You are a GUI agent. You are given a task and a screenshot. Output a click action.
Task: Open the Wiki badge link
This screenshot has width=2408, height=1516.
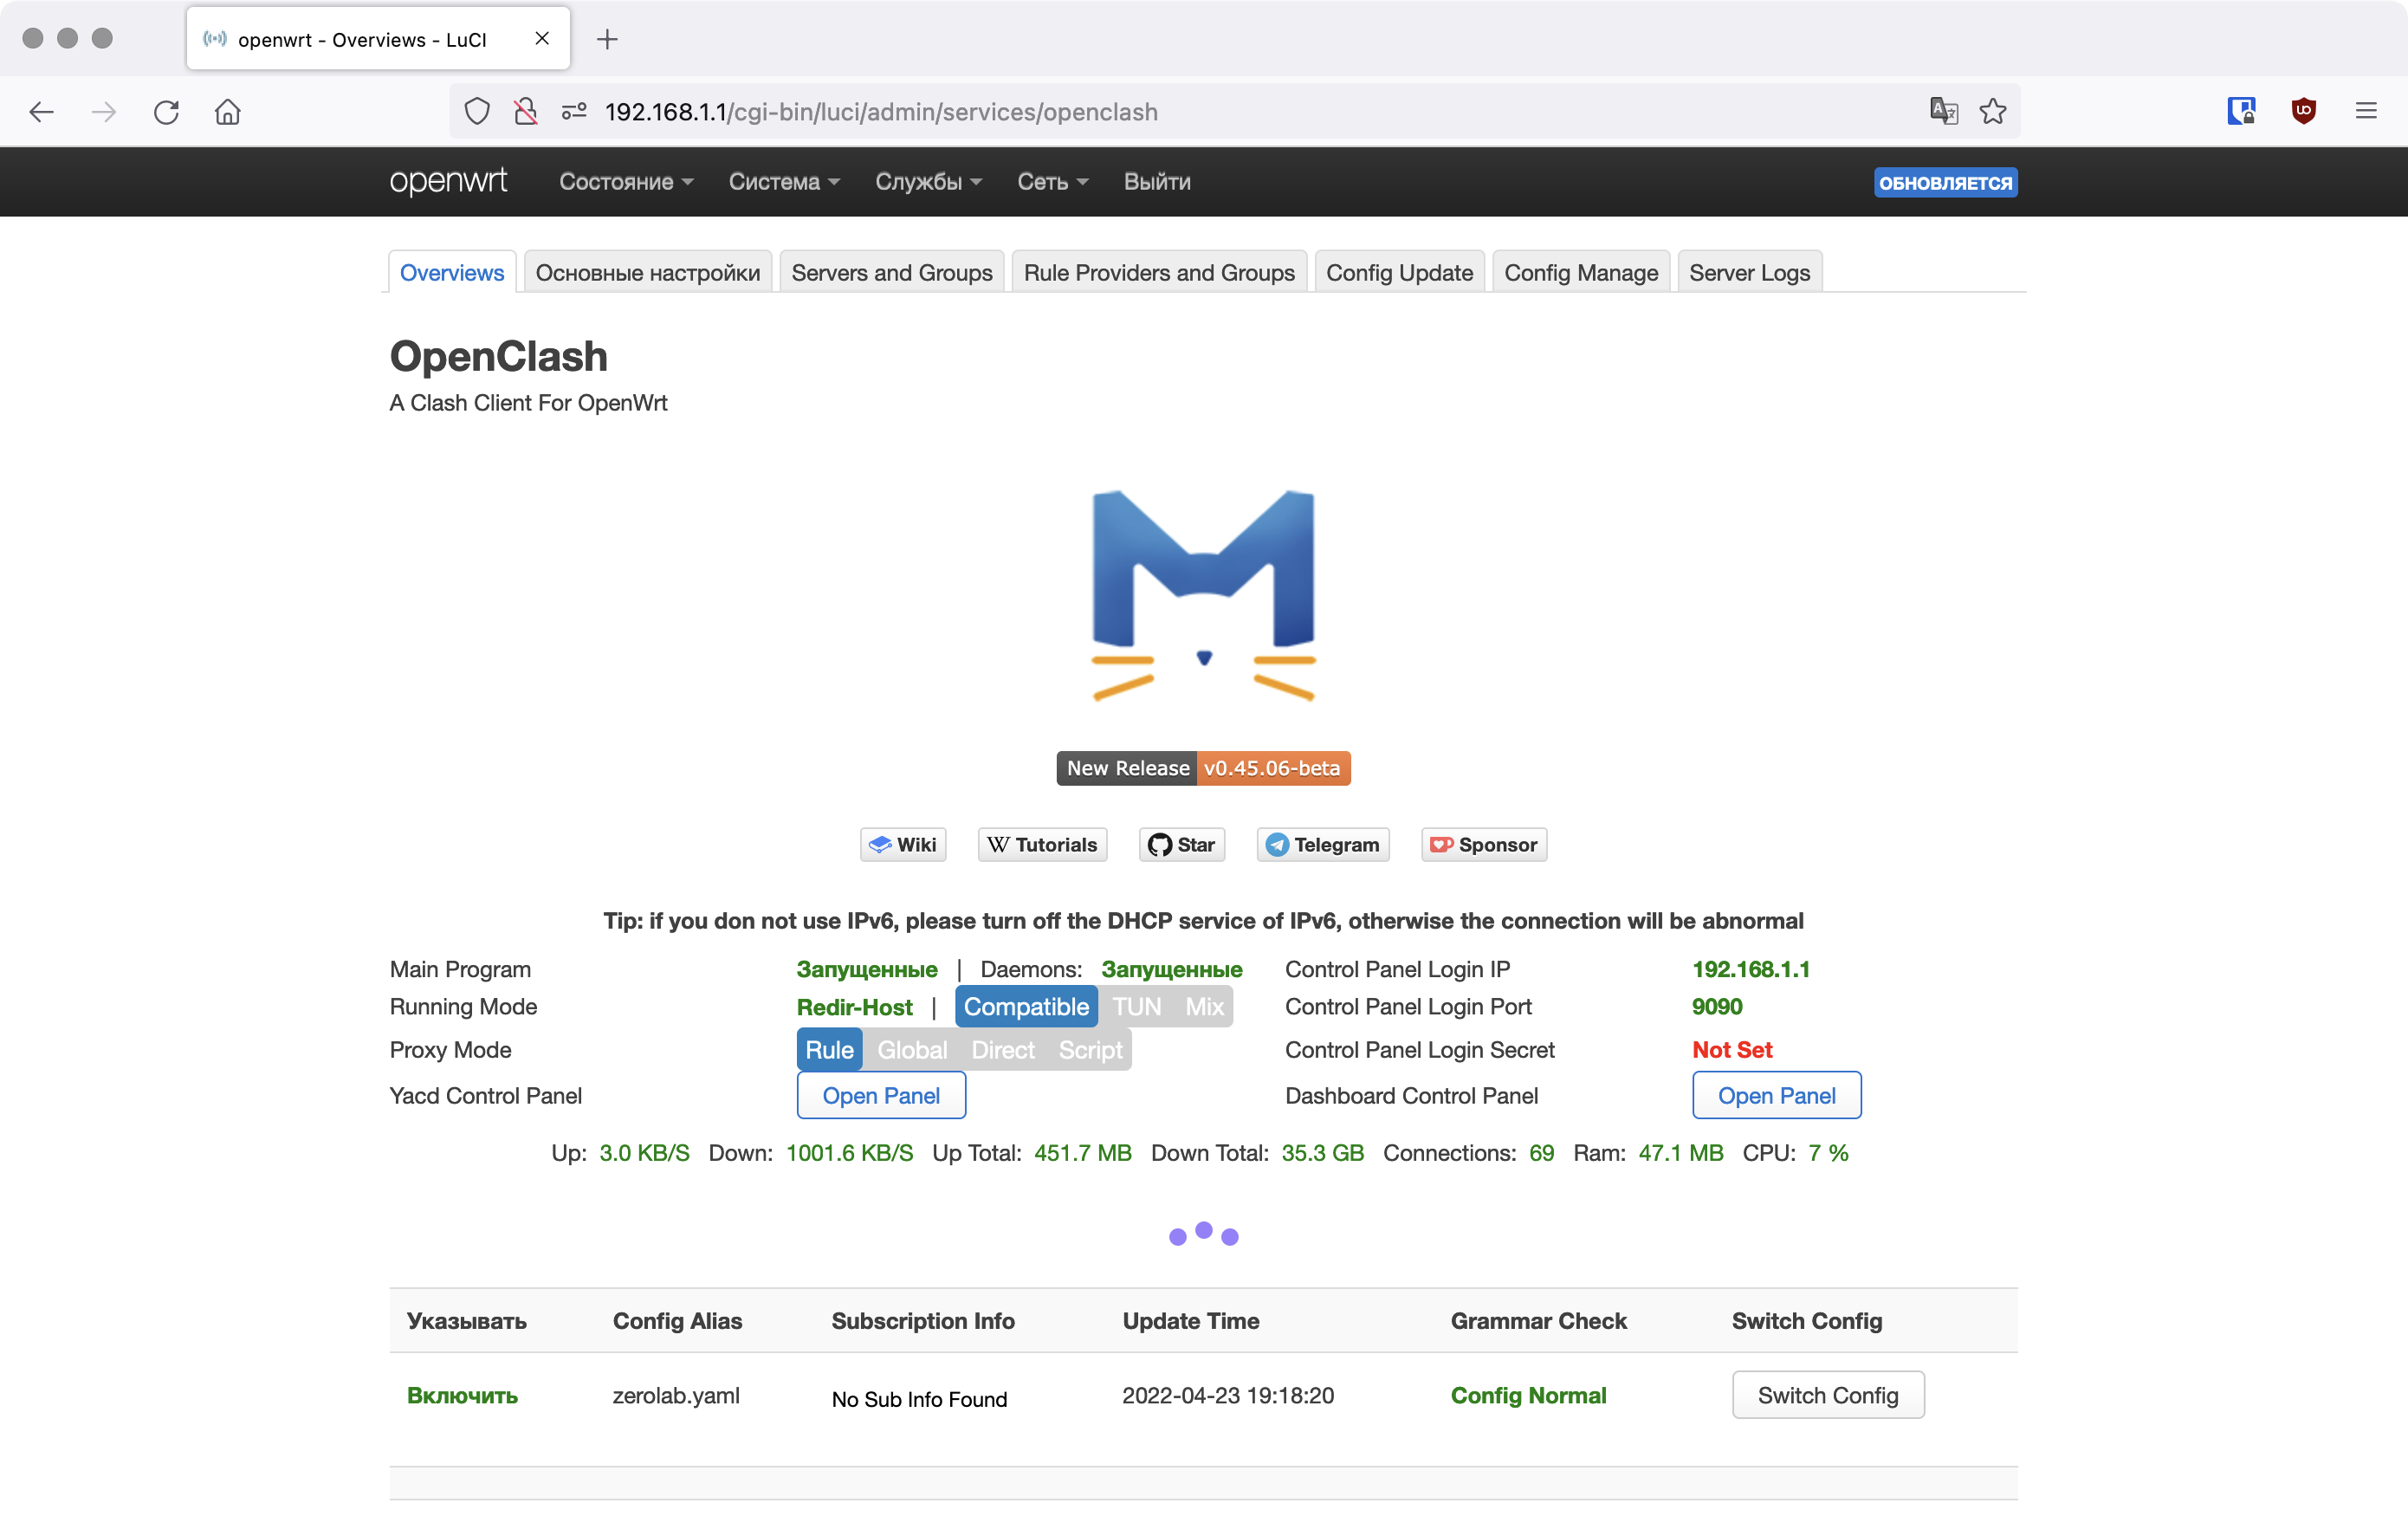pos(903,844)
